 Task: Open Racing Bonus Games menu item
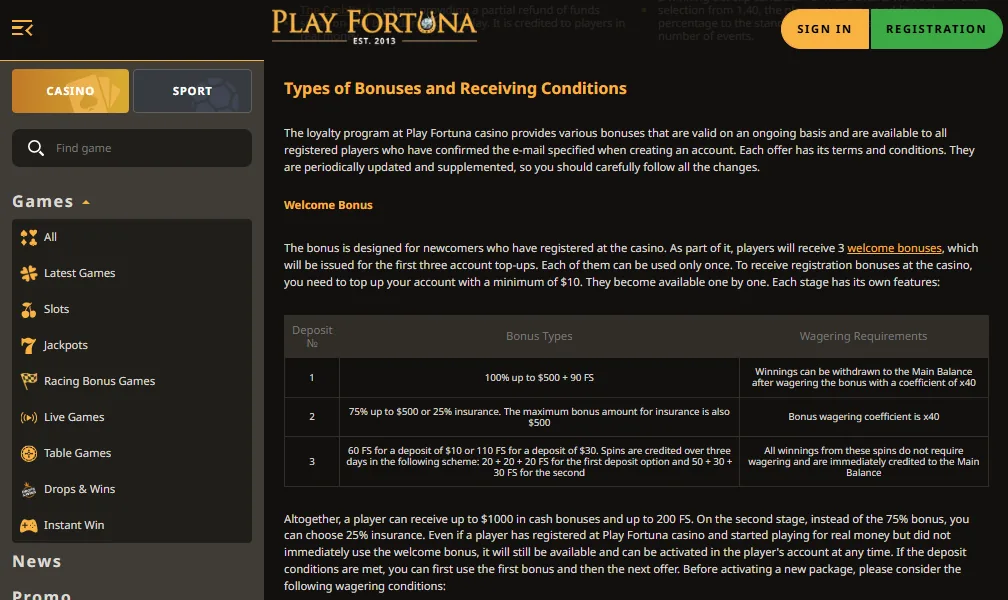coord(132,381)
